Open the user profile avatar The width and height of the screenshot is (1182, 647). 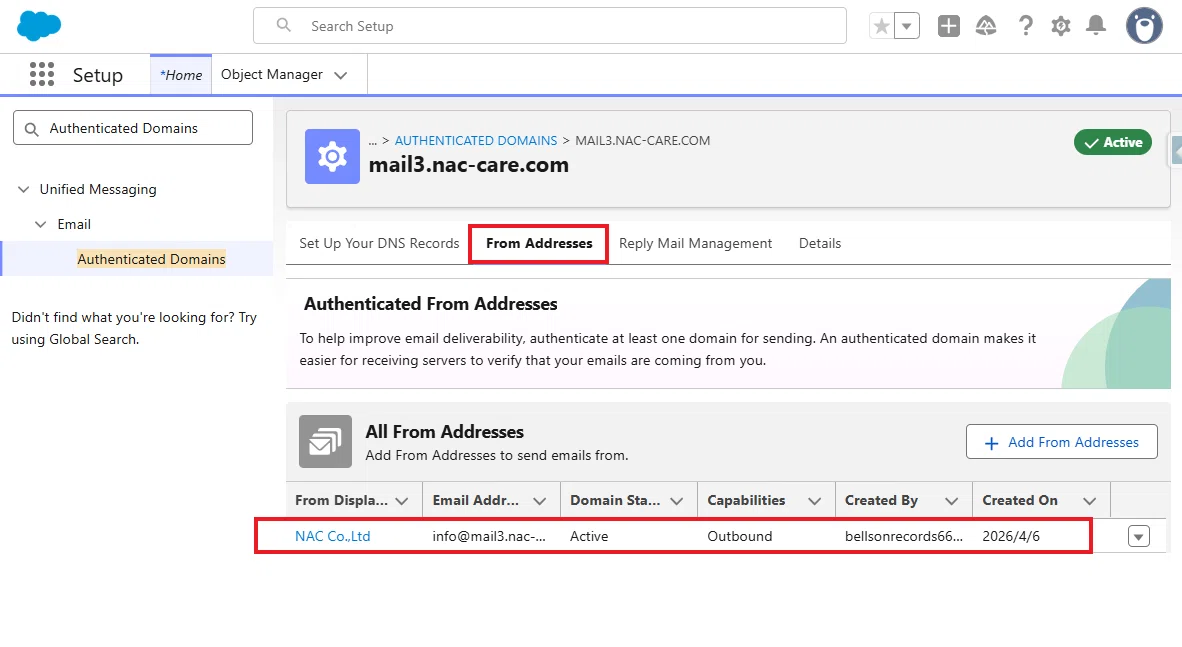[1144, 26]
